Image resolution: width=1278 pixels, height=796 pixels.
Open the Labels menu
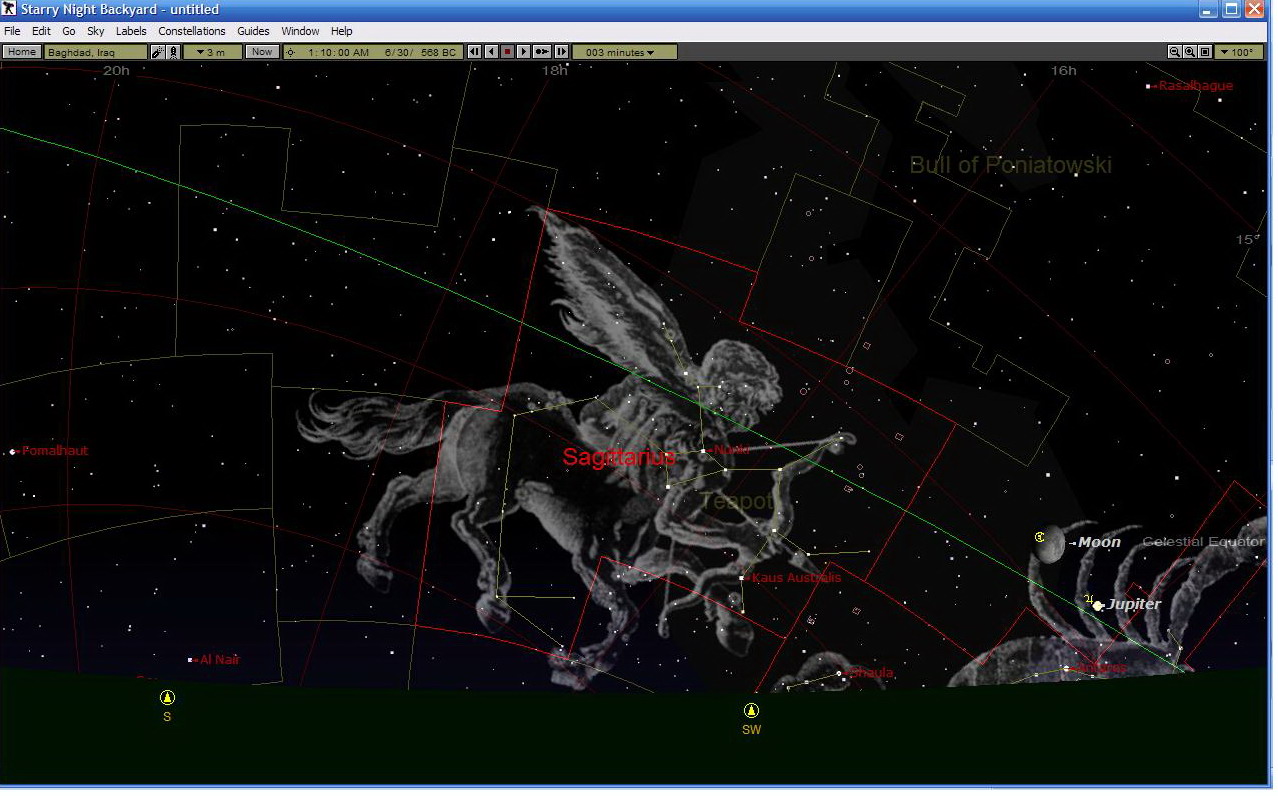tap(131, 31)
